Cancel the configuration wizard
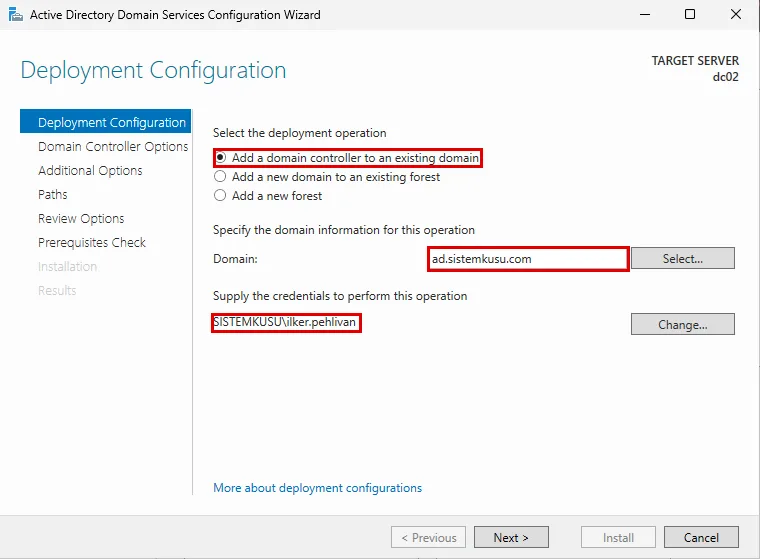 coord(701,537)
